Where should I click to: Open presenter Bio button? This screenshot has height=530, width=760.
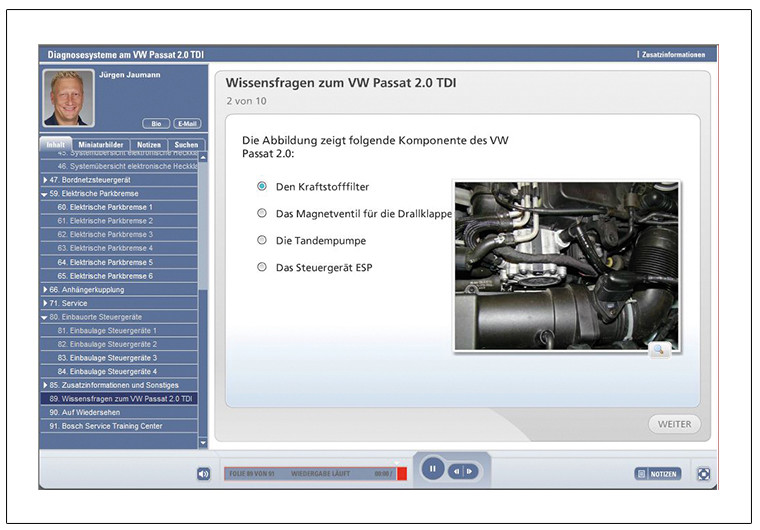156,124
